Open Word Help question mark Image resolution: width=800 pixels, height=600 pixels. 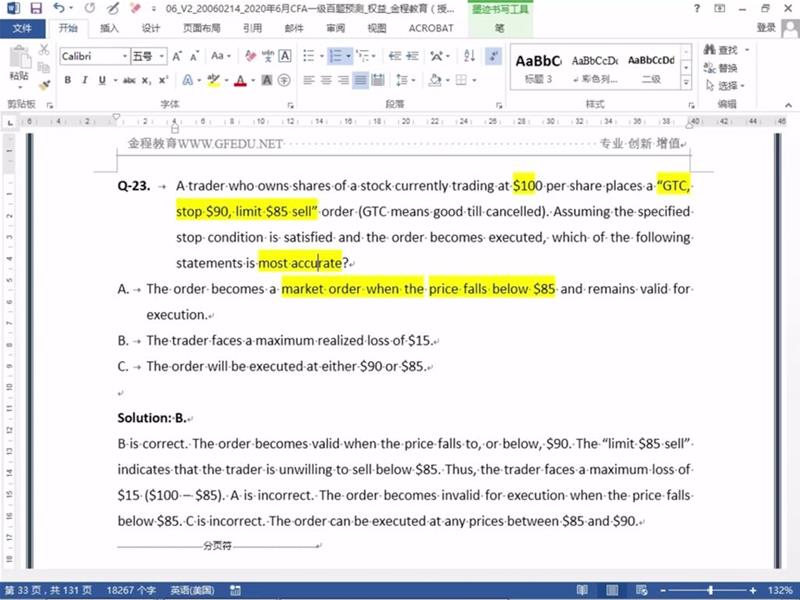tap(696, 8)
